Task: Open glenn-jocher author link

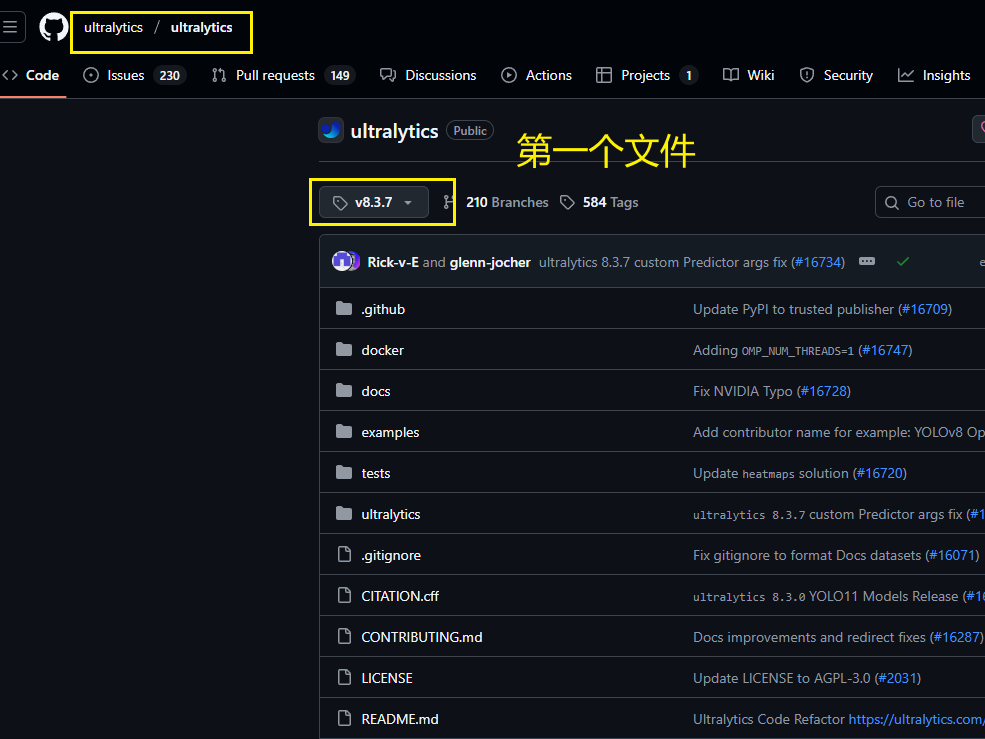Action: coord(490,262)
